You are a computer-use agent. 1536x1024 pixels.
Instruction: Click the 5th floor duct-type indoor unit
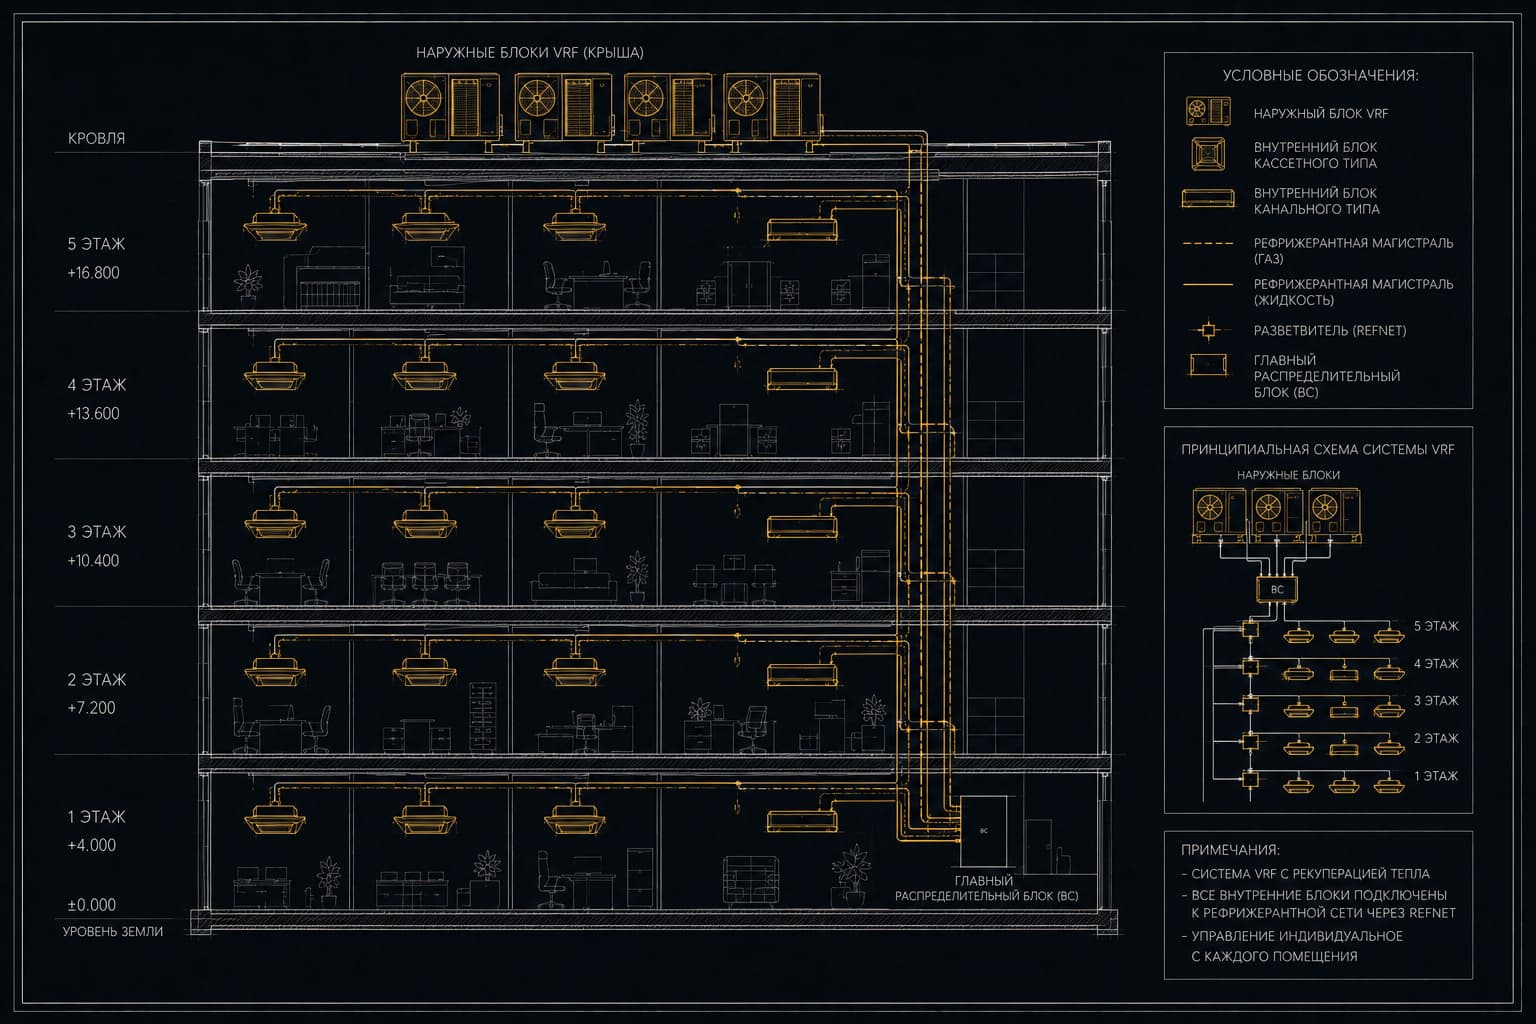[801, 230]
